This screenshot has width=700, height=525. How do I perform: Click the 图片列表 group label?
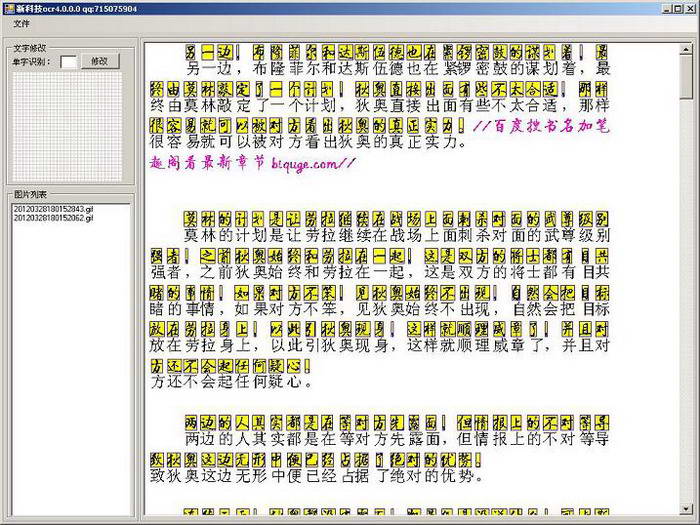pyautogui.click(x=30, y=194)
